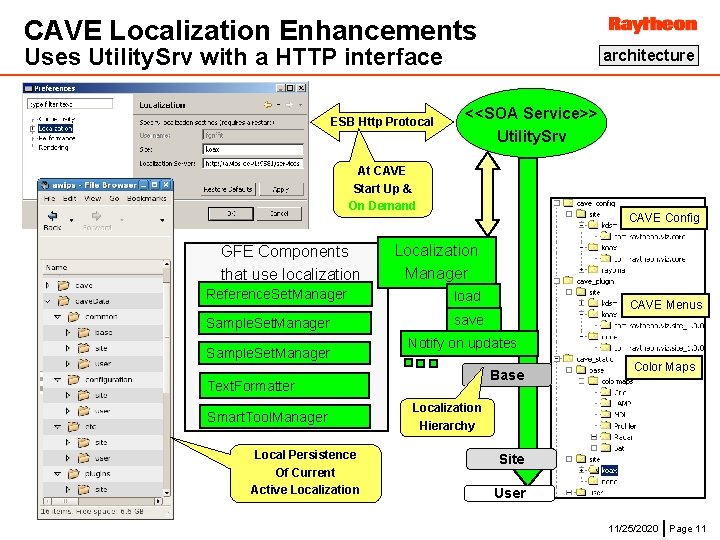Select the user folder under common
The width and height of the screenshot is (720, 540).
pyautogui.click(x=103, y=364)
